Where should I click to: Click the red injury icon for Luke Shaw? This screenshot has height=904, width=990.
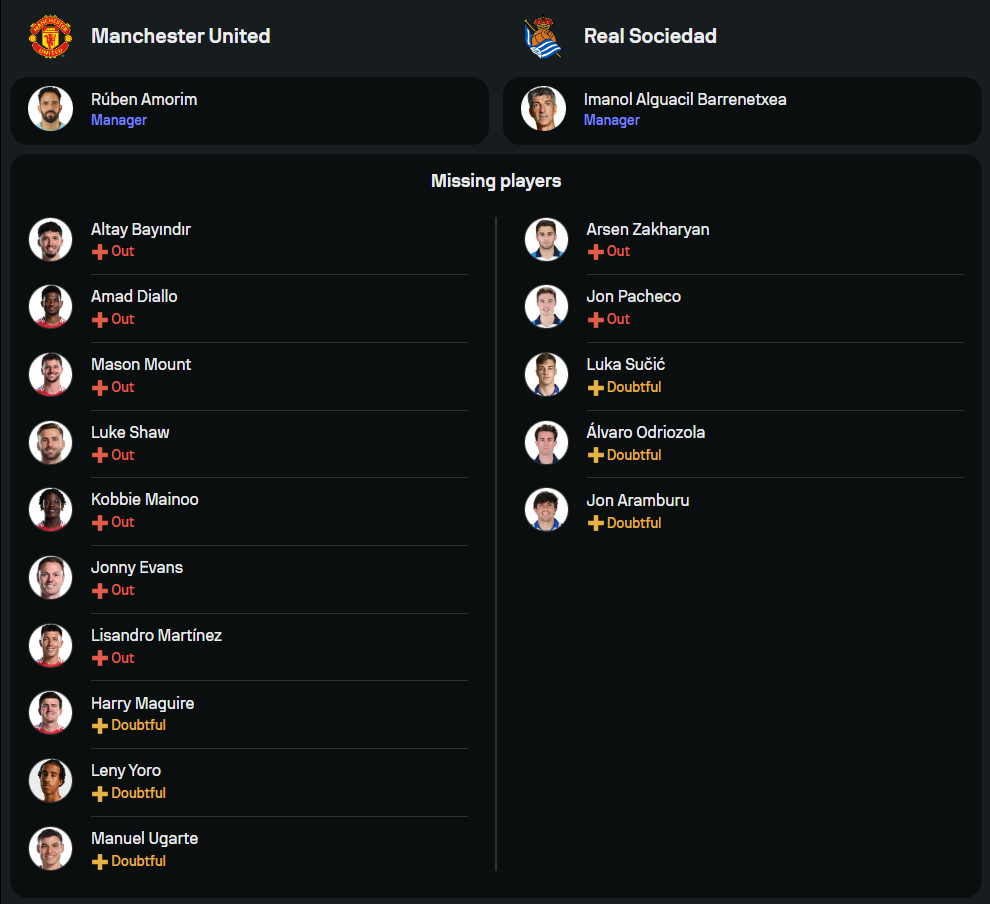[99, 455]
